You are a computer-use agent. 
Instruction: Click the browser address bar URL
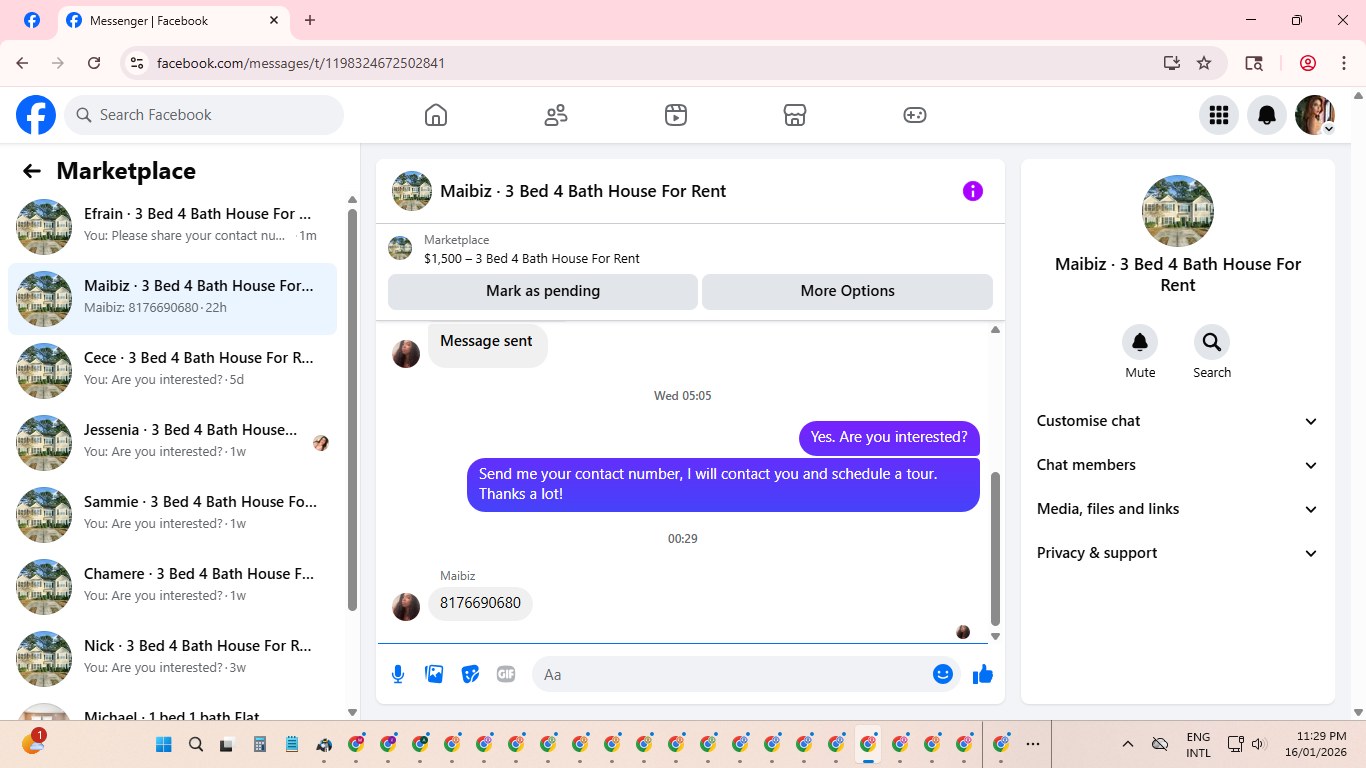click(x=301, y=63)
